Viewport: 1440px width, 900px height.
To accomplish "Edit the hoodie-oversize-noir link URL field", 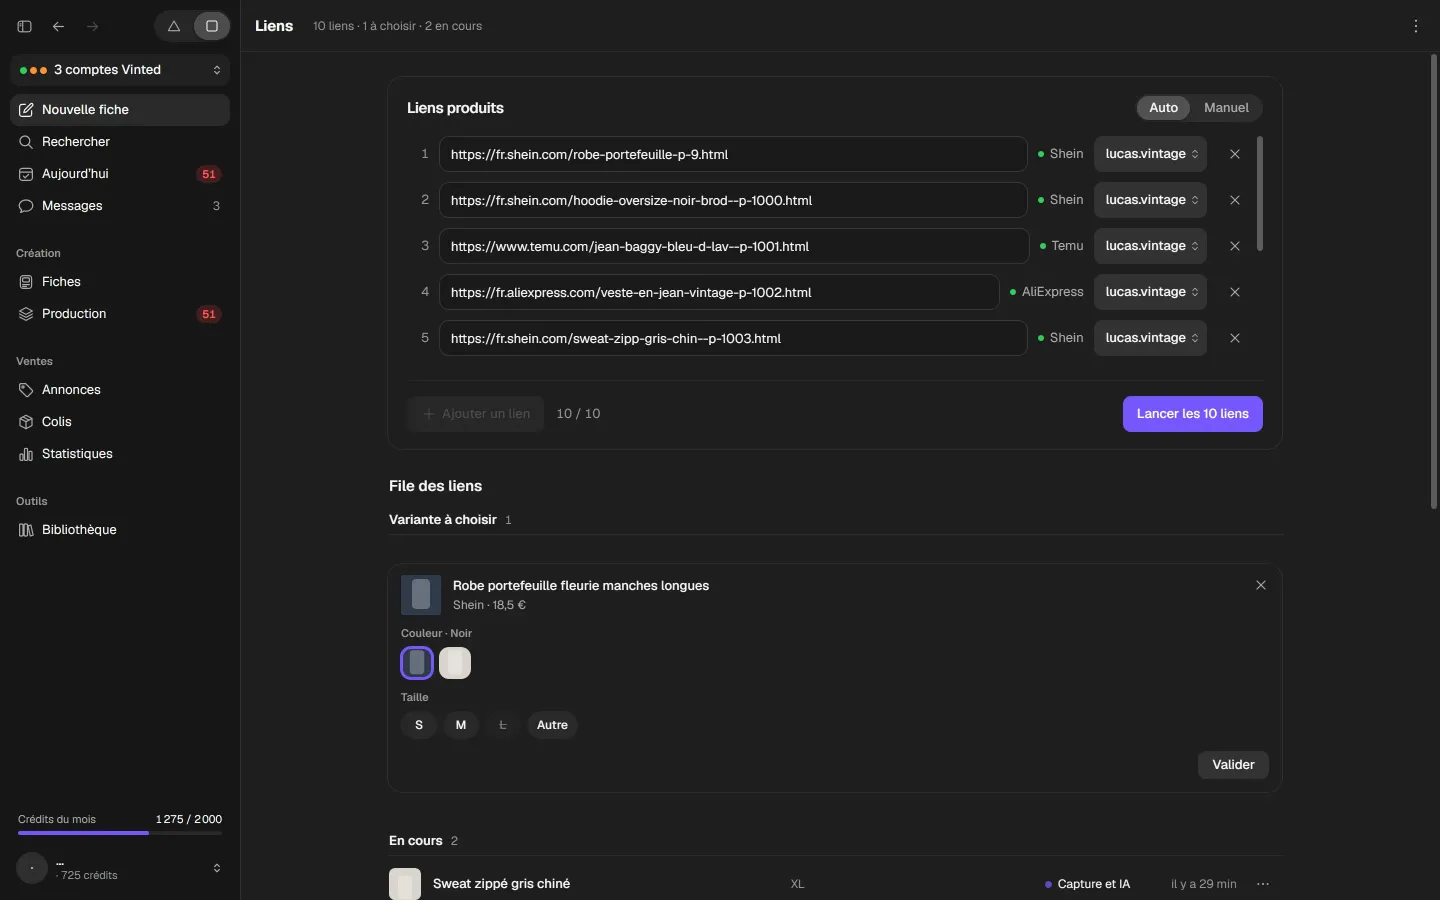I will coord(733,200).
